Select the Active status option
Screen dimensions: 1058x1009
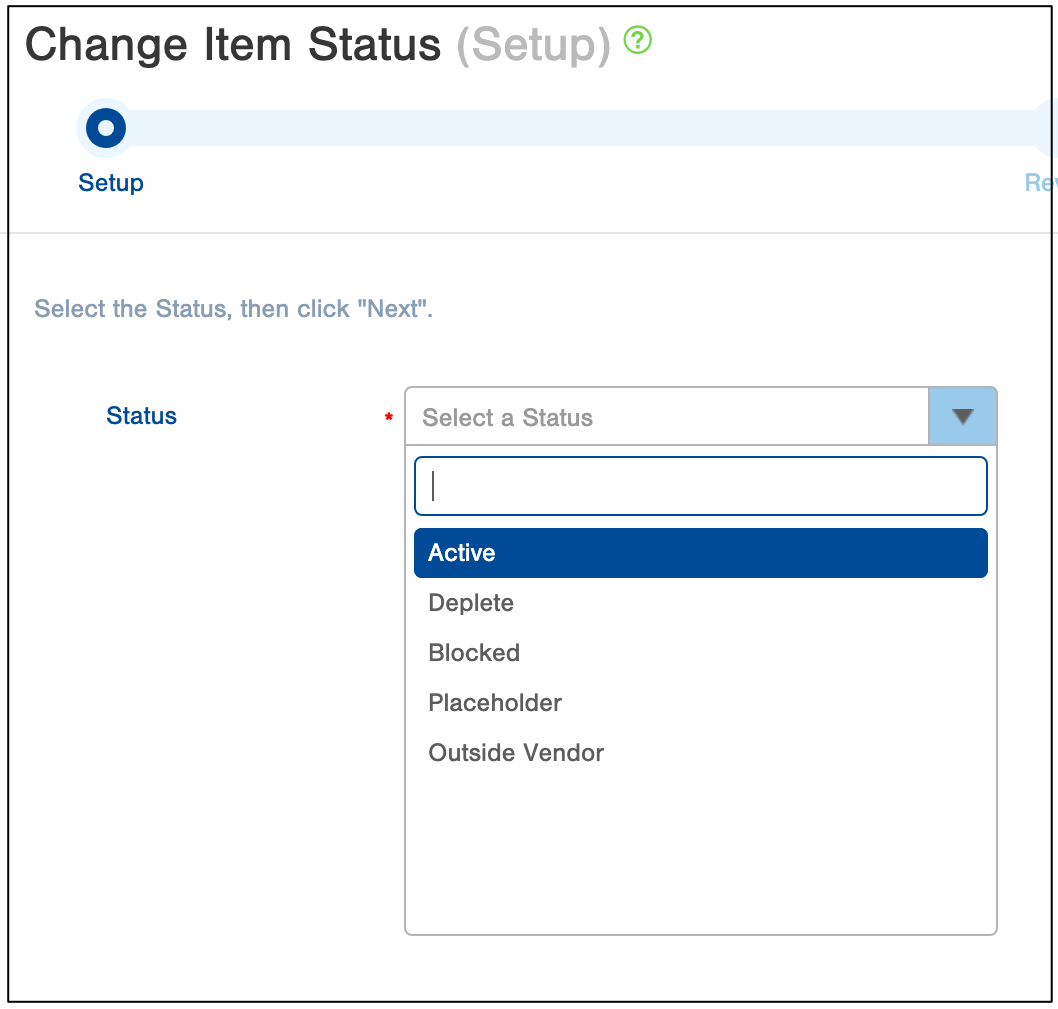700,553
